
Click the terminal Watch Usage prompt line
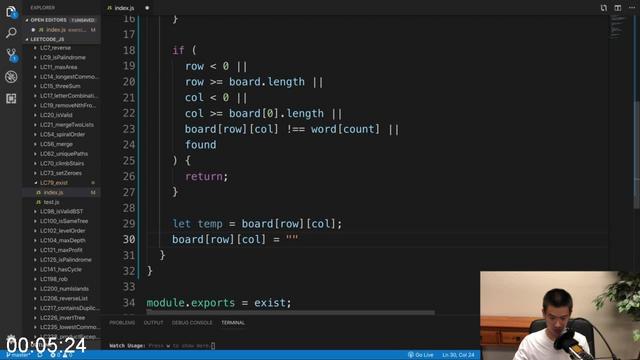pyautogui.click(x=162, y=346)
